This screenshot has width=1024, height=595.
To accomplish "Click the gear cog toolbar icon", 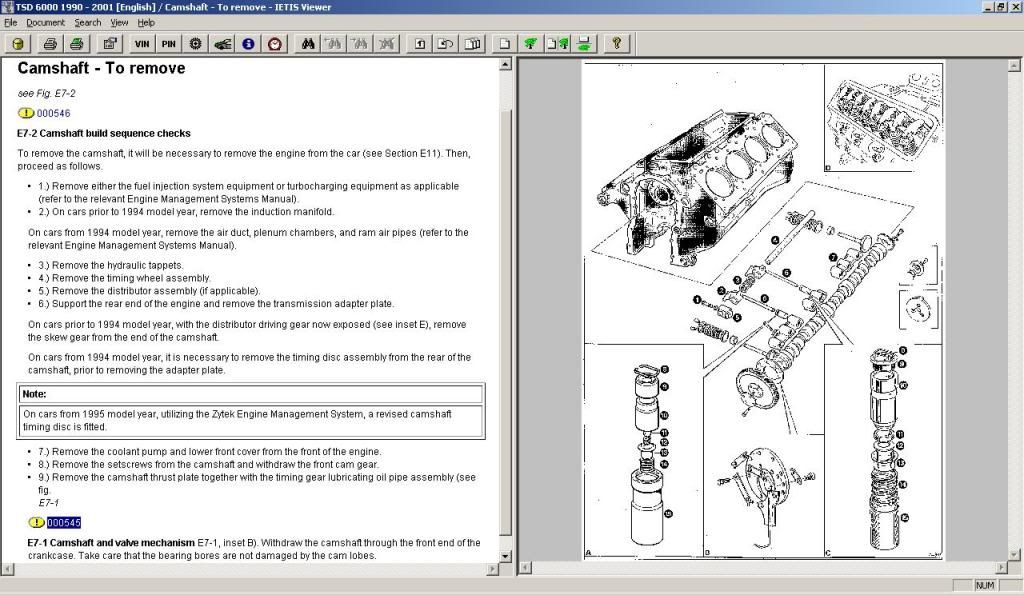I will pos(195,44).
